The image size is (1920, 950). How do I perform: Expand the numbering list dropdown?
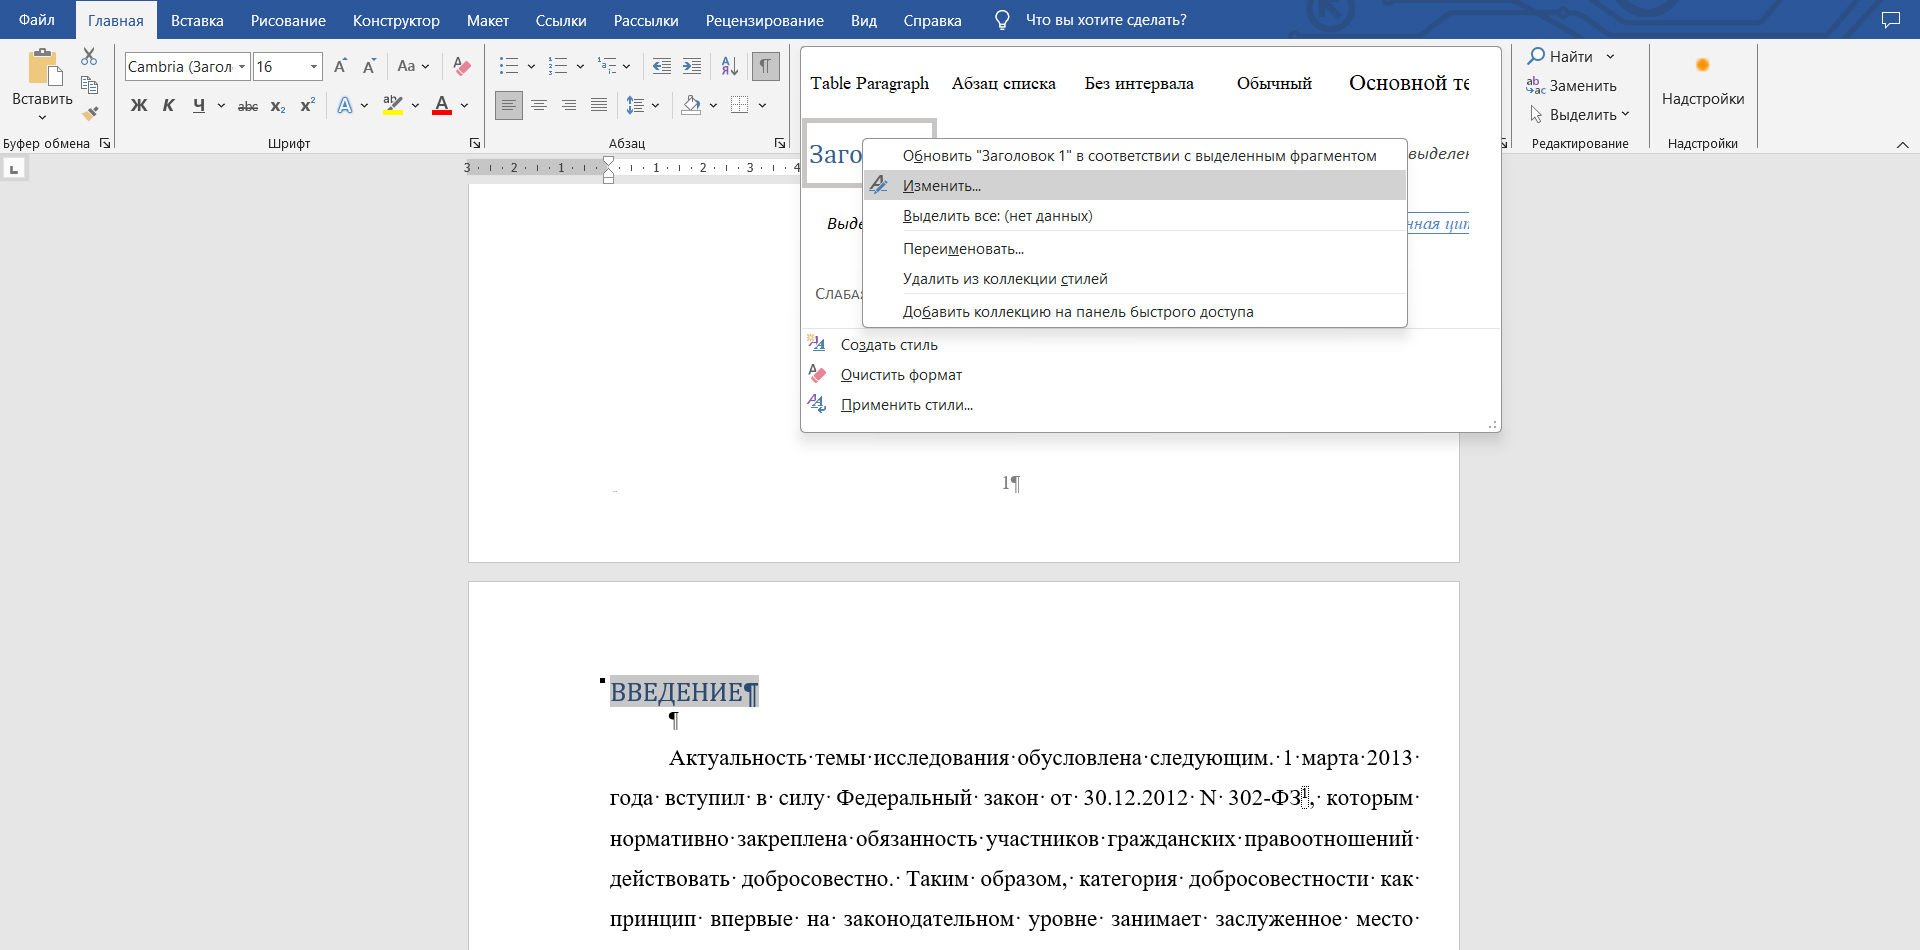pyautogui.click(x=580, y=66)
